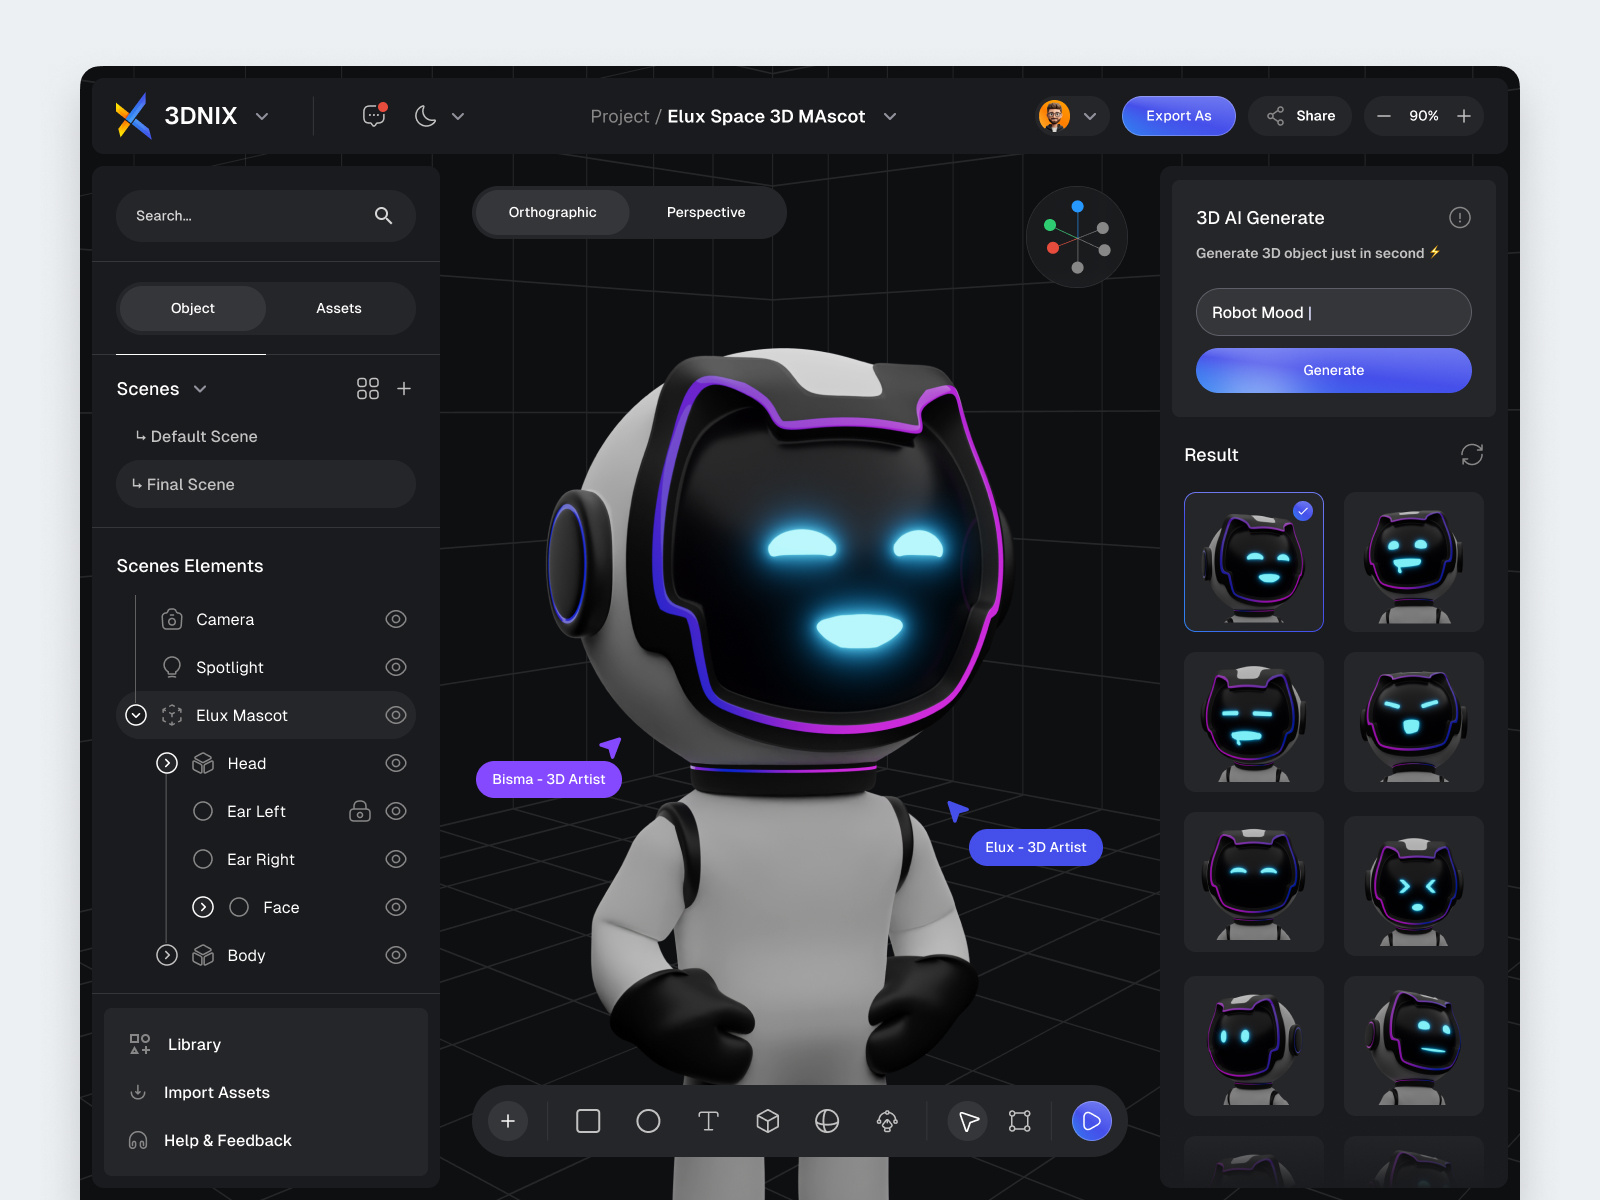The height and width of the screenshot is (1200, 1600).
Task: Hide the Spotlight scene element
Action: [x=396, y=667]
